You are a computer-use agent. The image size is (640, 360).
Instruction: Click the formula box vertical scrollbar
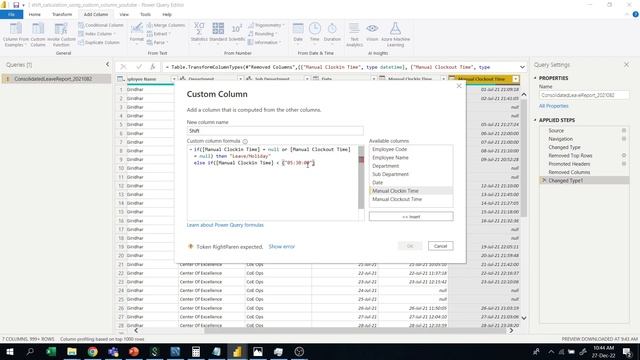coord(361,177)
